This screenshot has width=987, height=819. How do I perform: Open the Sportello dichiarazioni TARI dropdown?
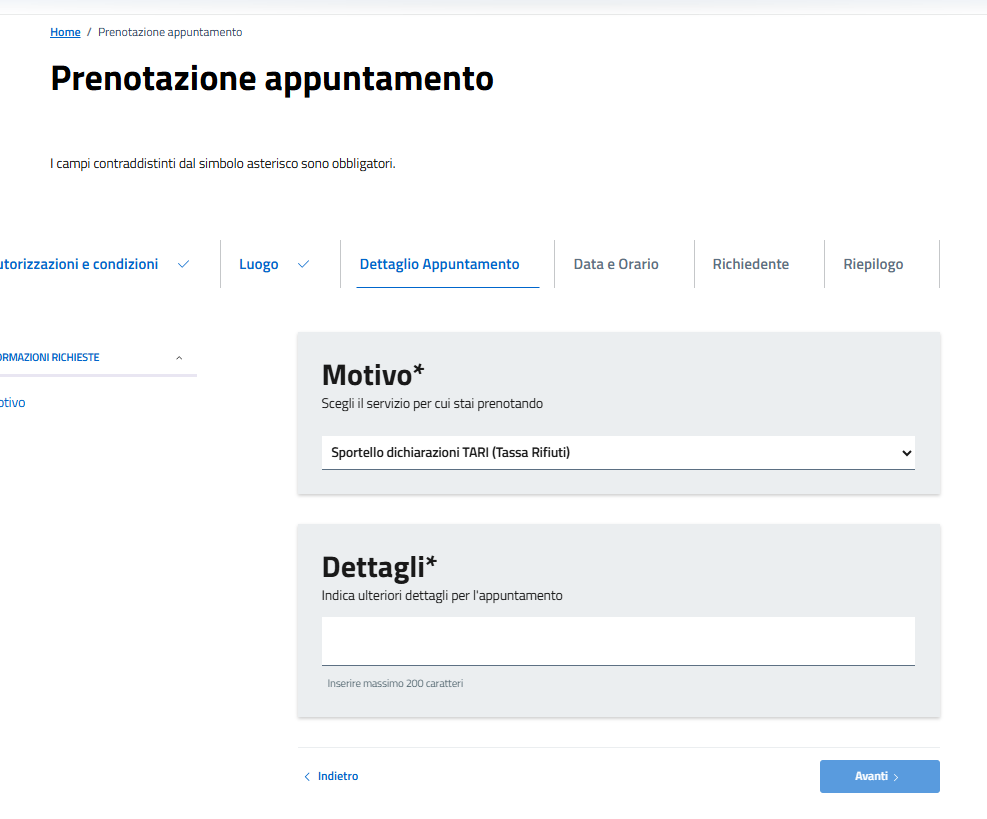617,452
